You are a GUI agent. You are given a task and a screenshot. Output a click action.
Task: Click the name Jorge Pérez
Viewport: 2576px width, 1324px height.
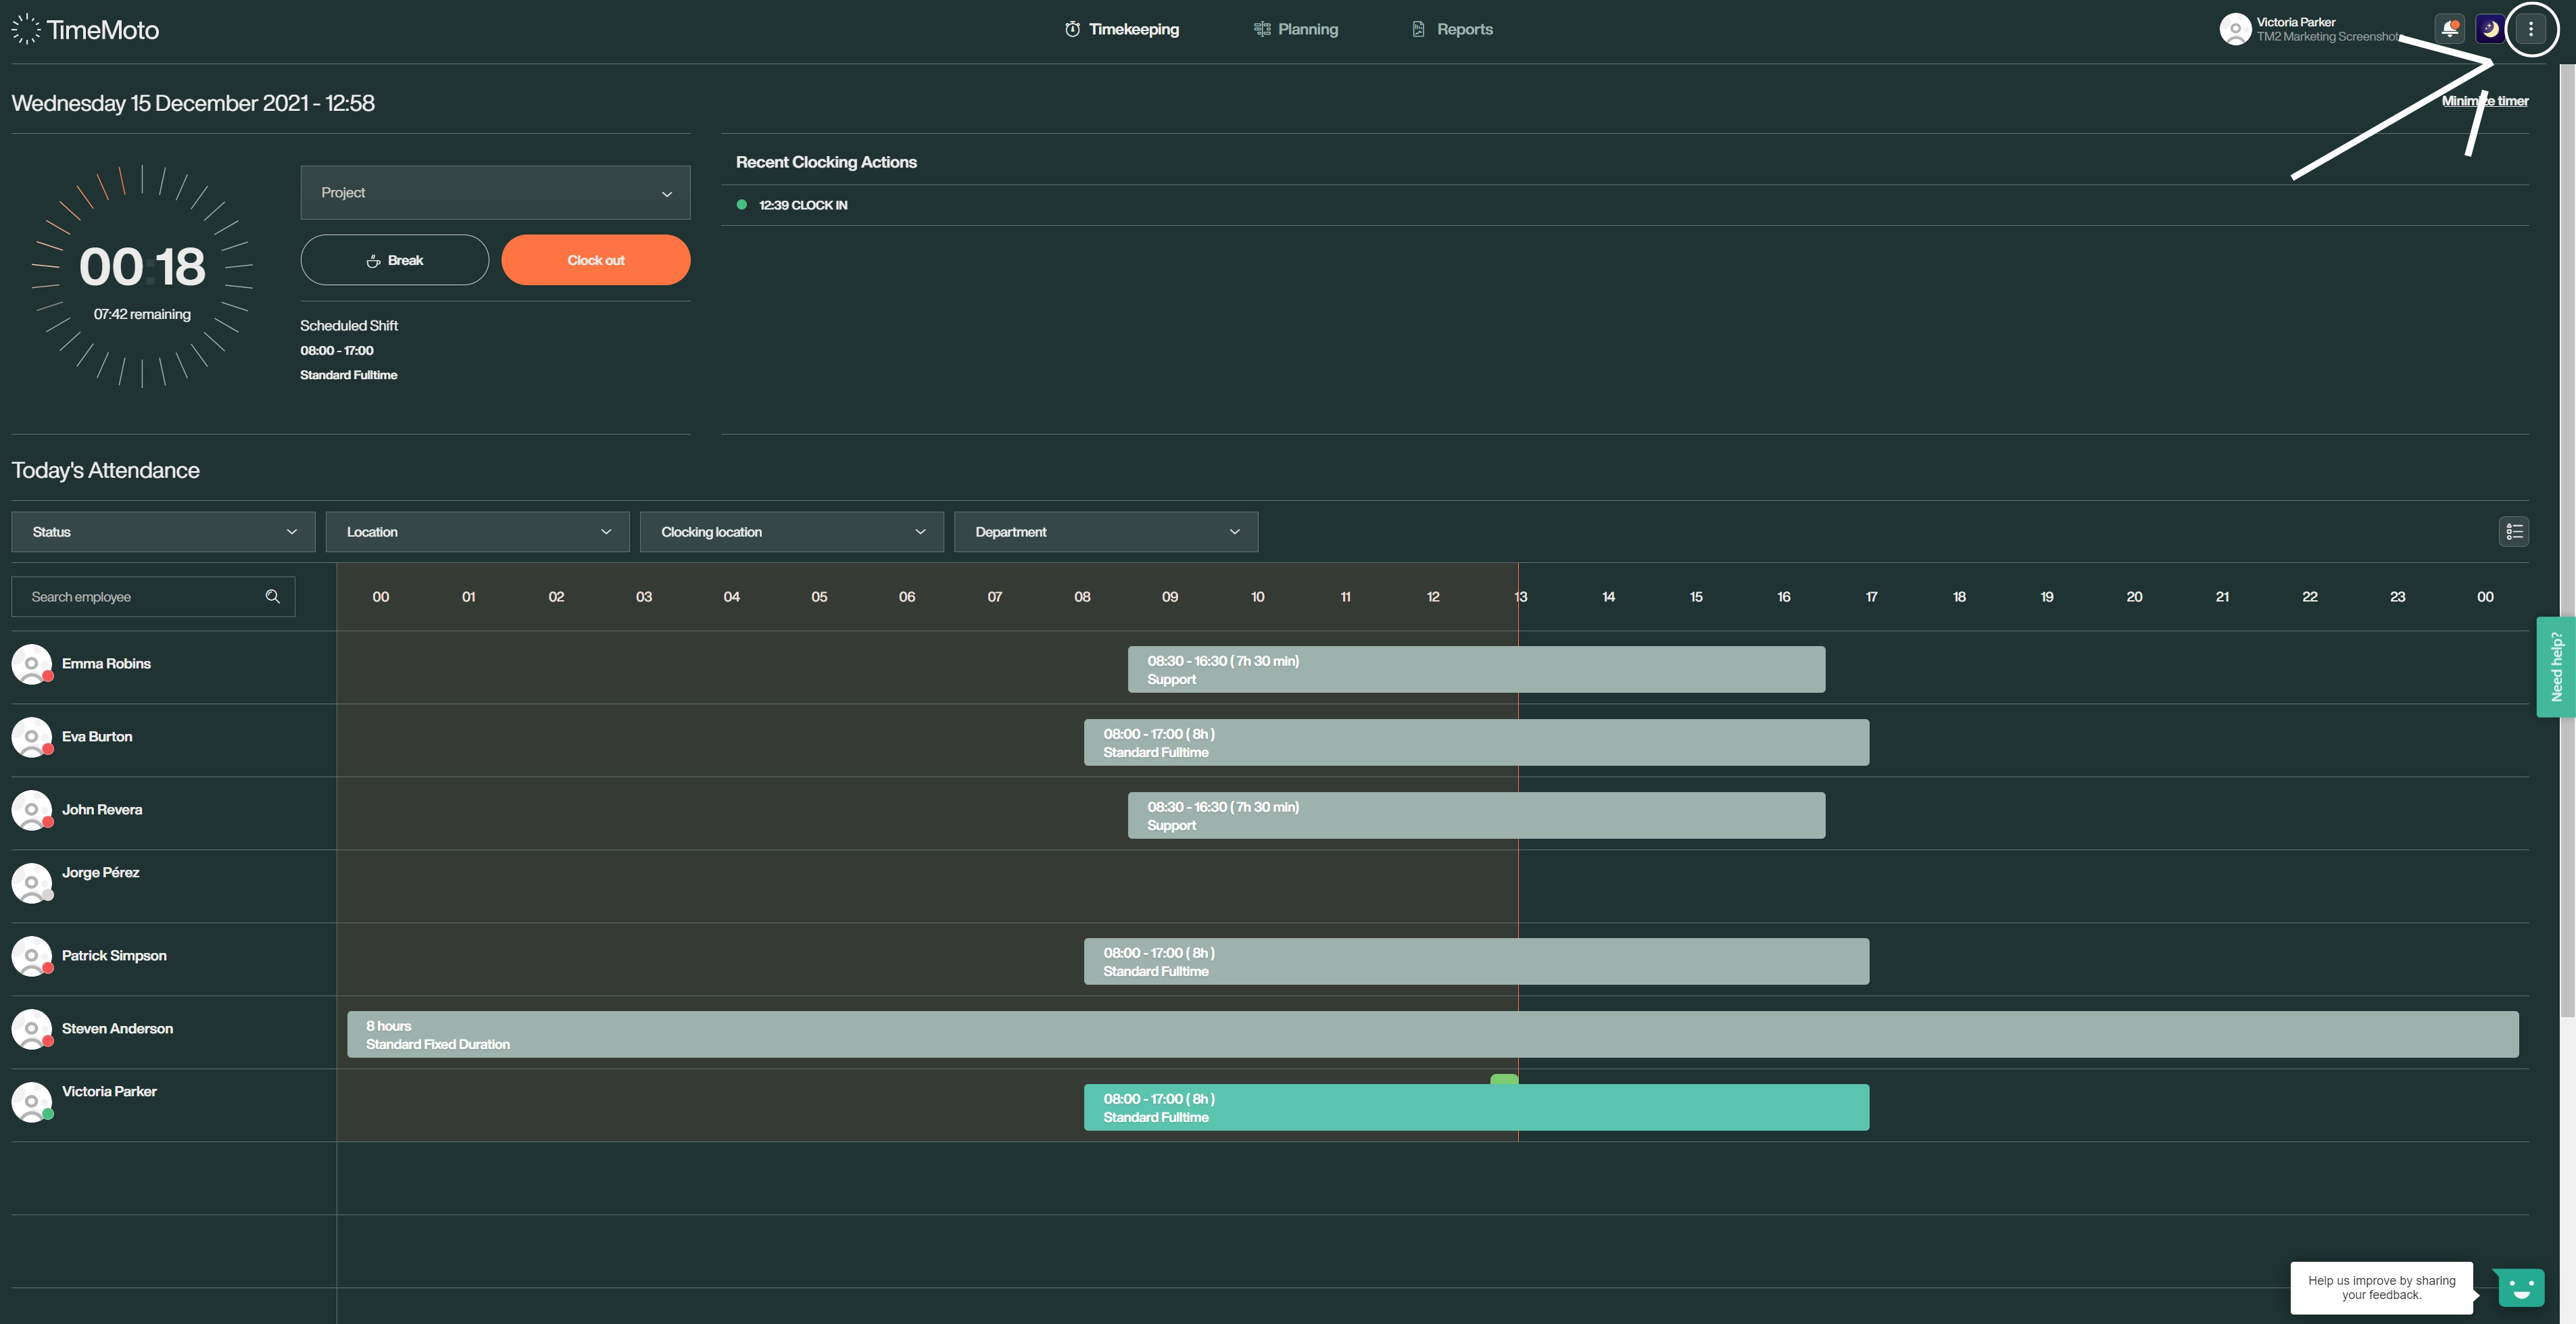pos(101,872)
